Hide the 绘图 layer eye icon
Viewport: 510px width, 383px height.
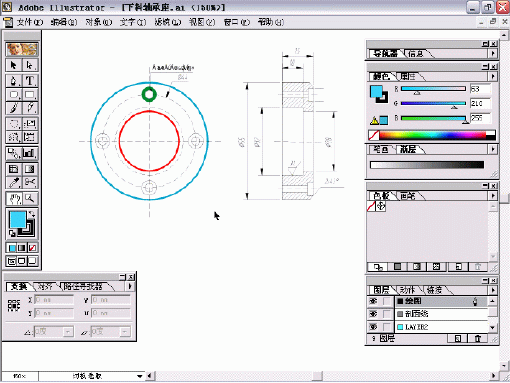coord(373,301)
